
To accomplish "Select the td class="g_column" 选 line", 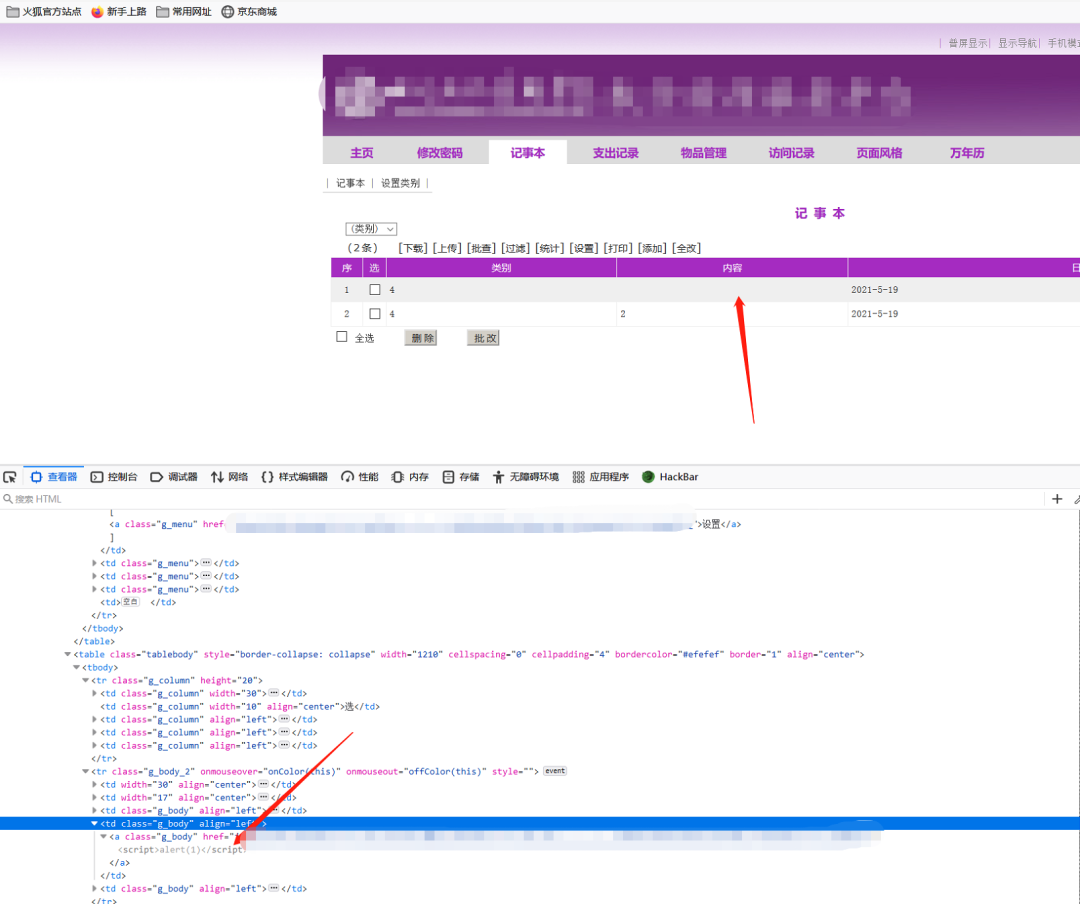I will 240,706.
